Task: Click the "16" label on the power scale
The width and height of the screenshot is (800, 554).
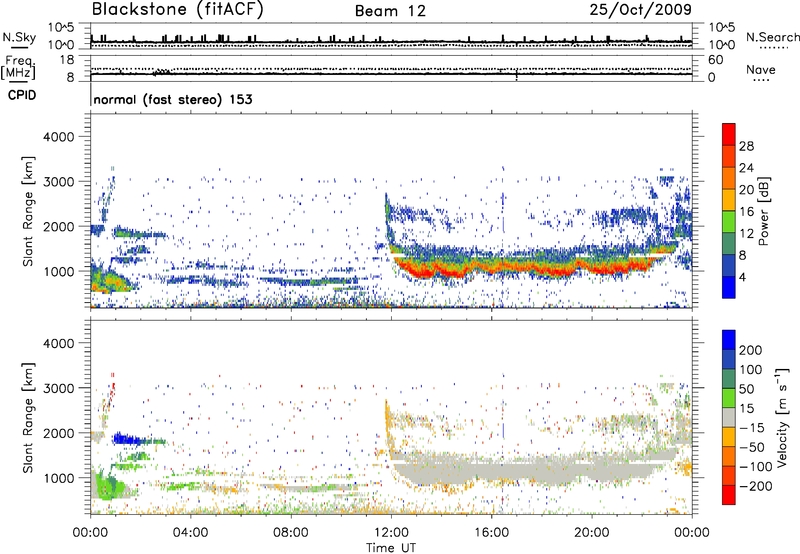Action: pos(746,212)
